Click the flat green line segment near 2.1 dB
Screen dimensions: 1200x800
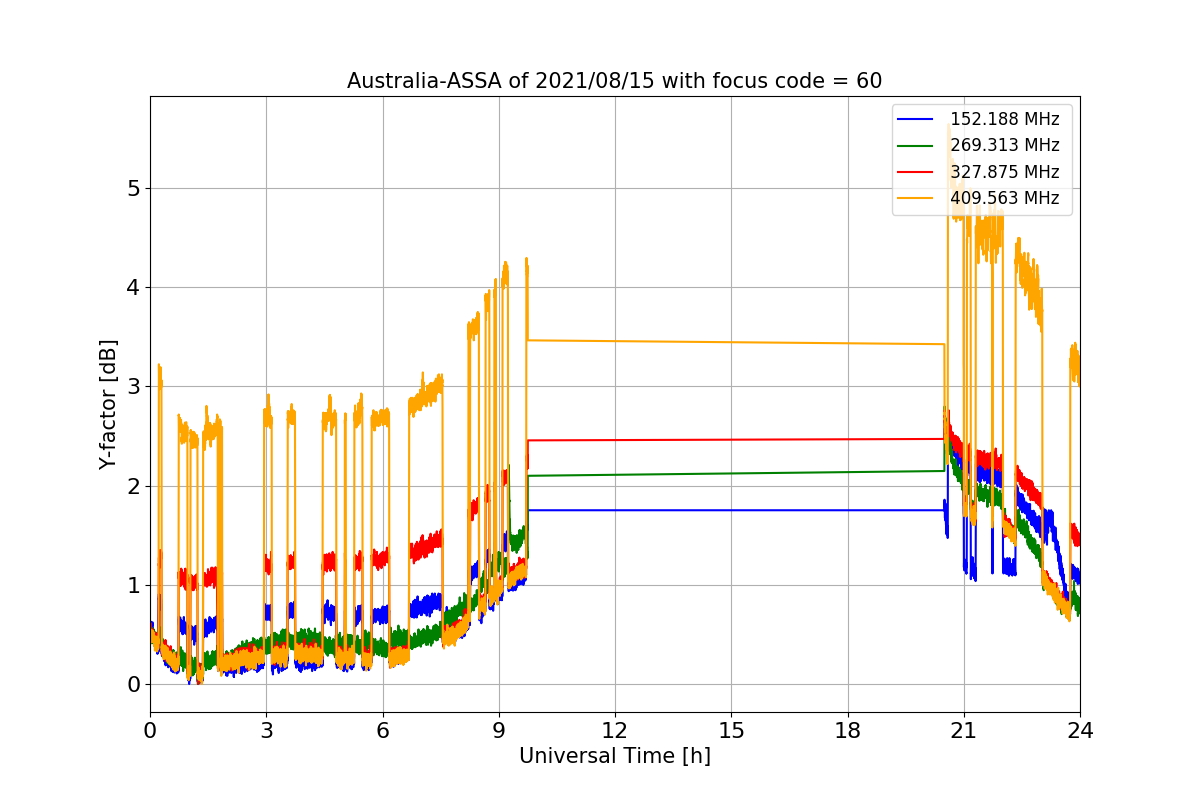click(736, 473)
